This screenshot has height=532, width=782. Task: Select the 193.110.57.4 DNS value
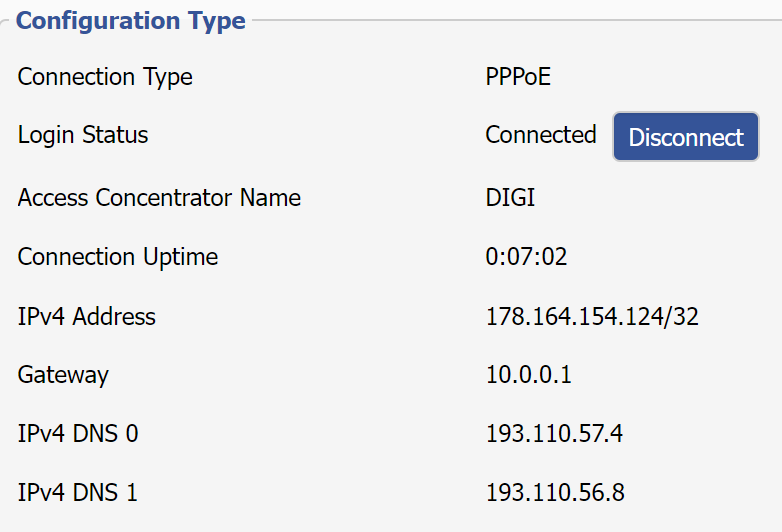point(554,434)
